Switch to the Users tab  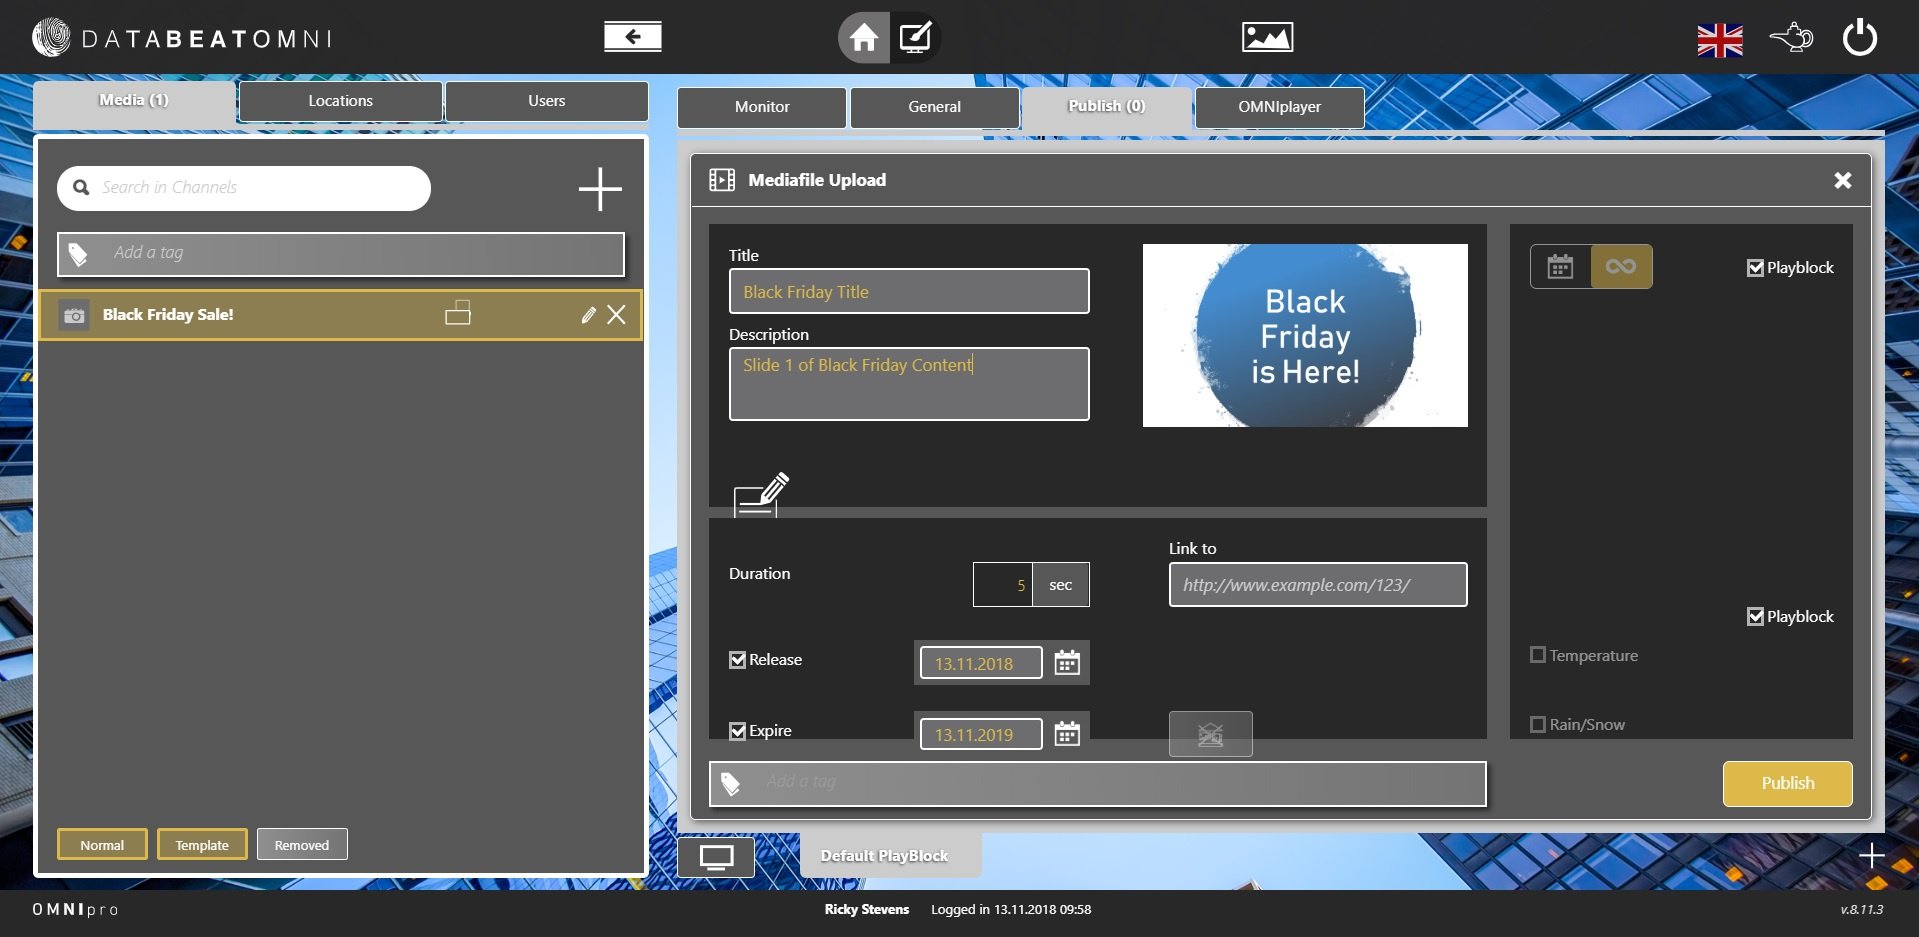pyautogui.click(x=546, y=101)
